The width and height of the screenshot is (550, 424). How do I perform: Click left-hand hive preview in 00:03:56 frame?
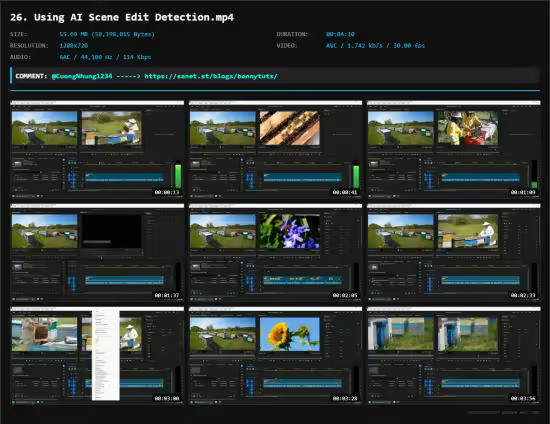pyautogui.click(x=401, y=334)
